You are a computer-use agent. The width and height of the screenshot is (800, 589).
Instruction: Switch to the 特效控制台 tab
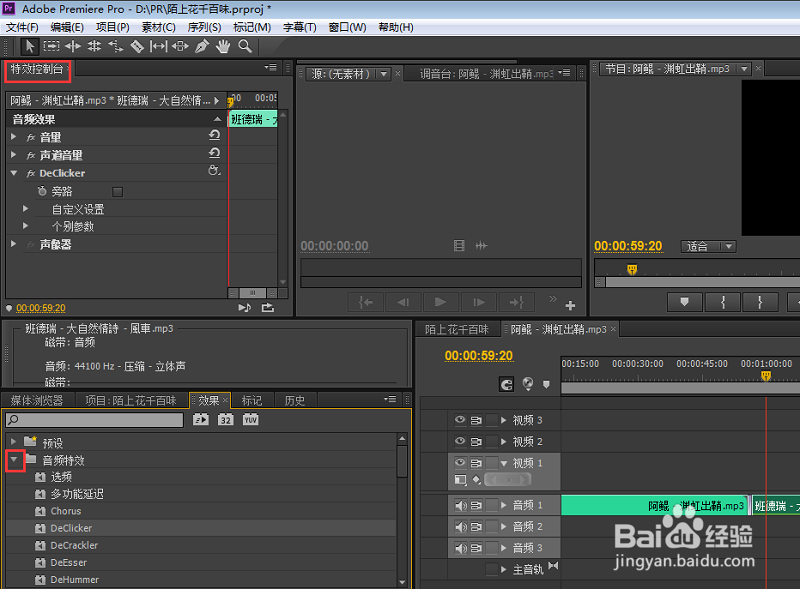tap(37, 69)
